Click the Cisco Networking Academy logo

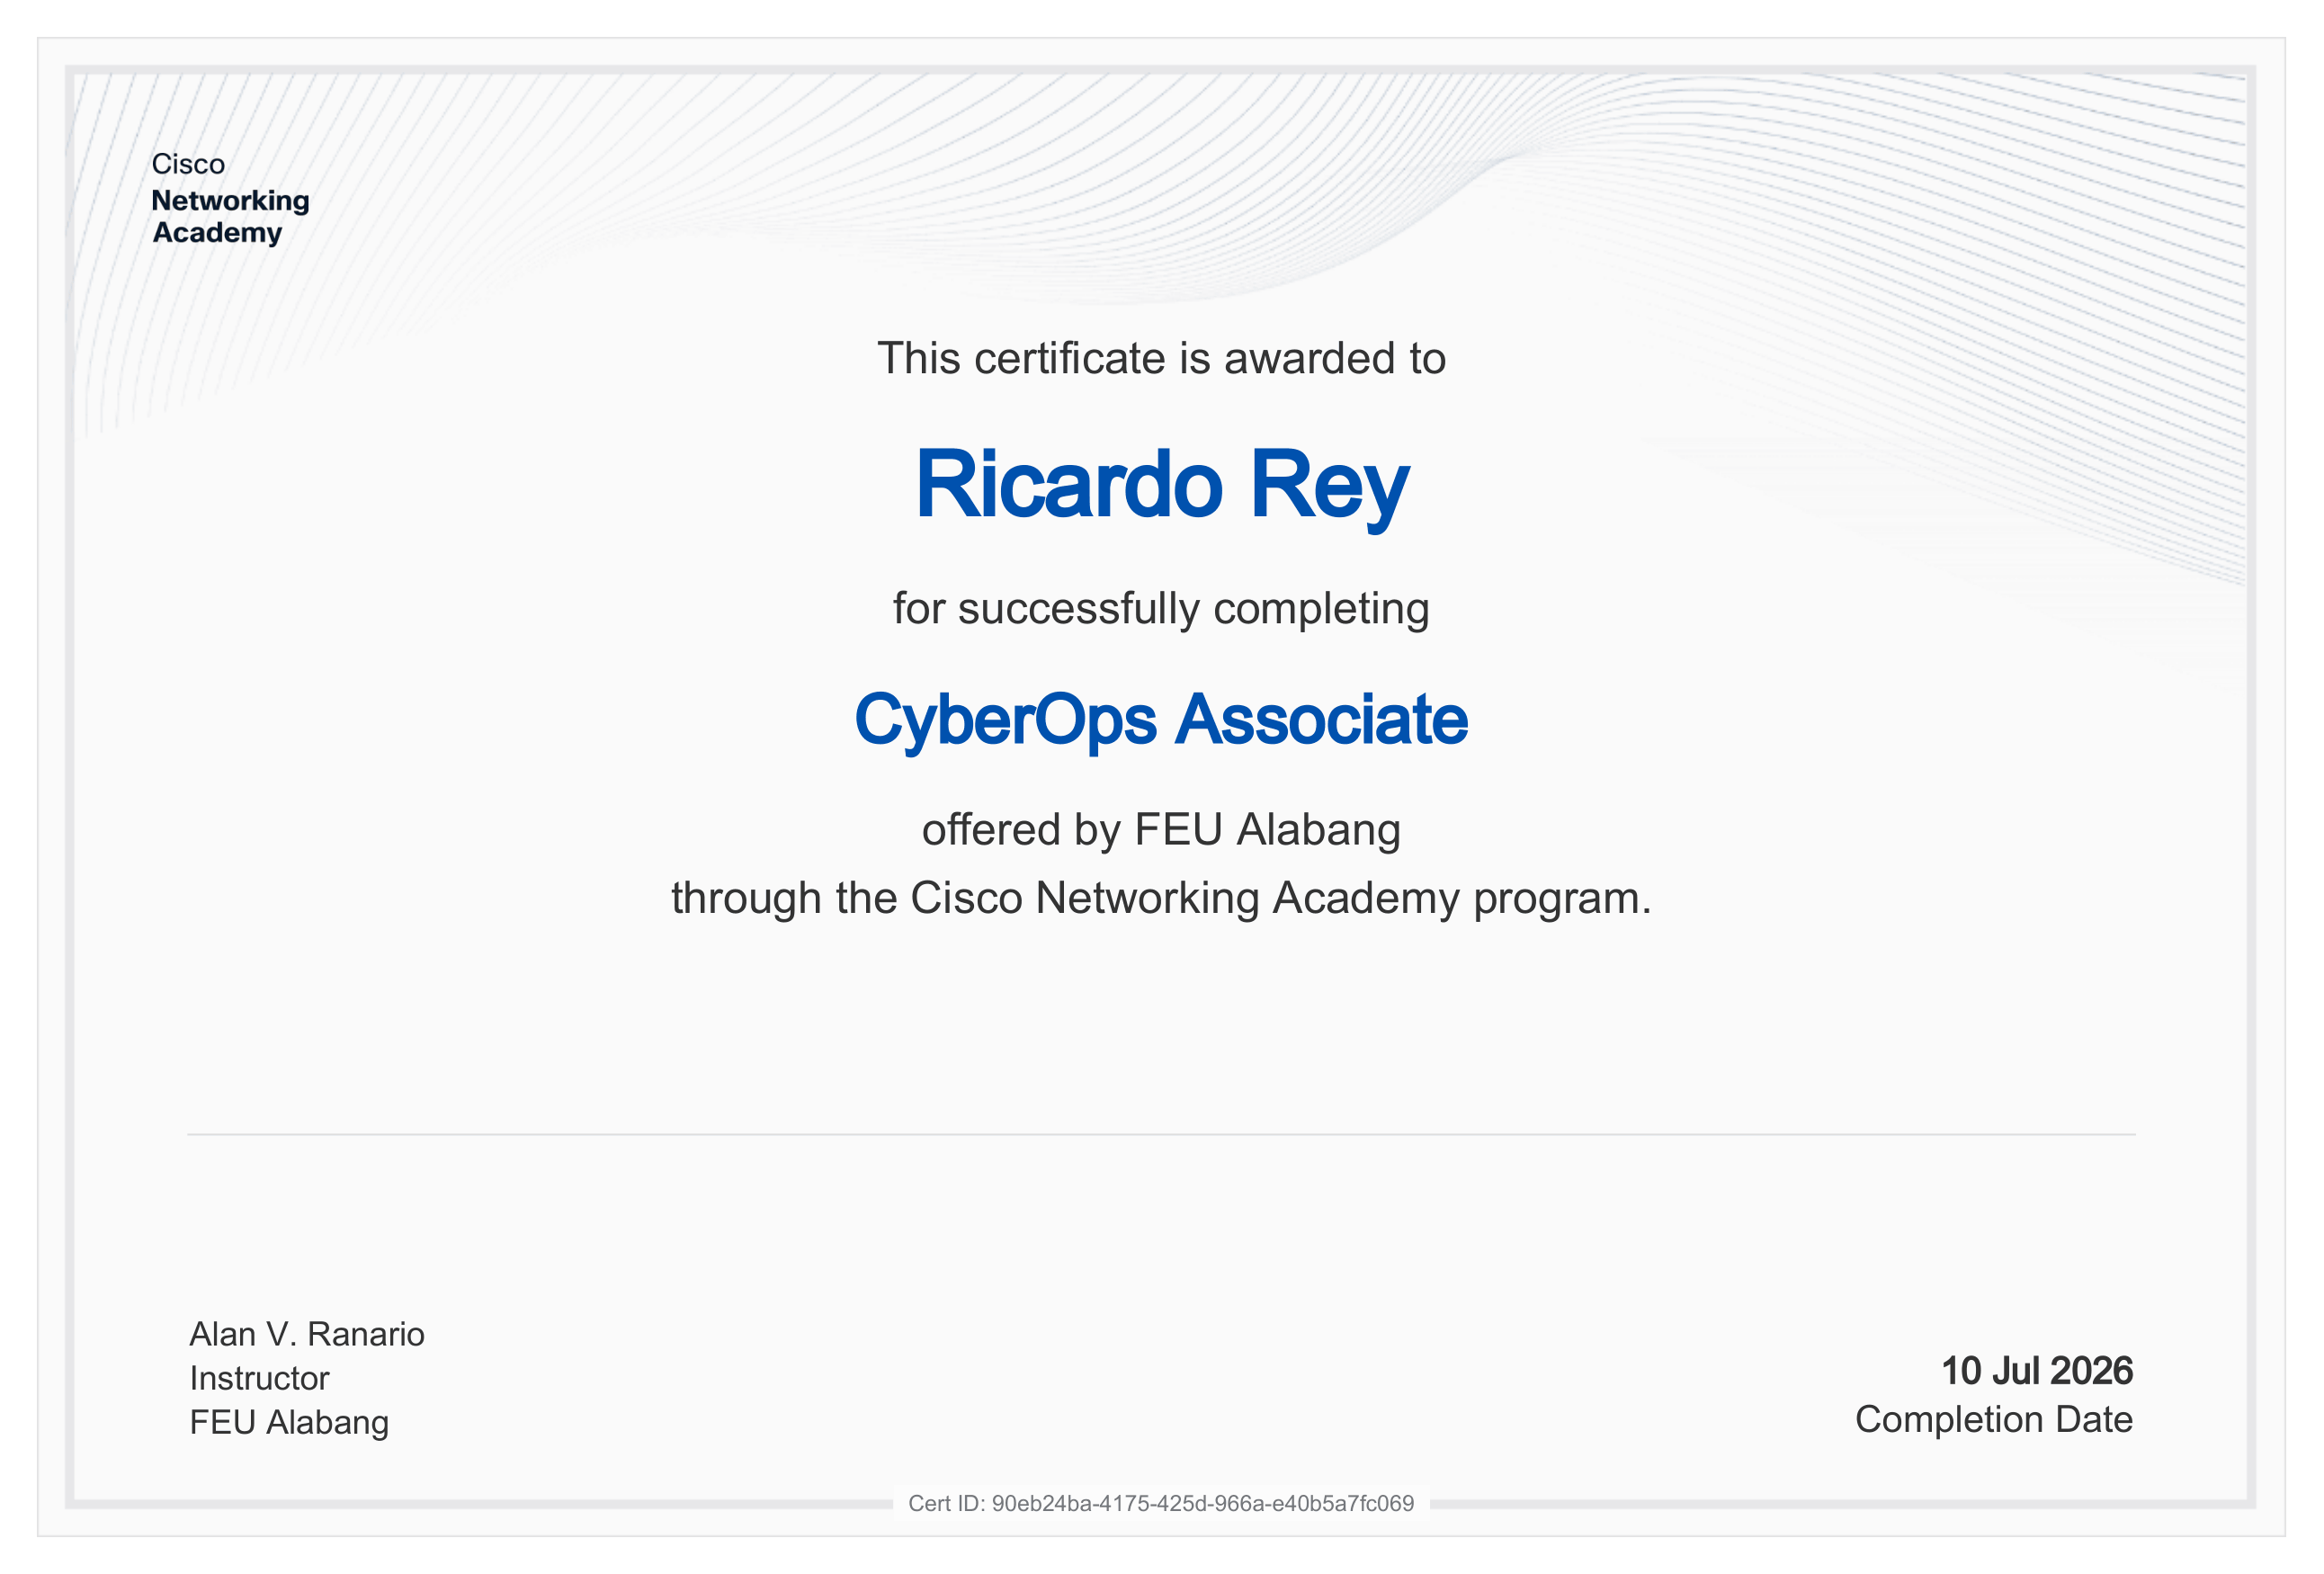coord(230,198)
